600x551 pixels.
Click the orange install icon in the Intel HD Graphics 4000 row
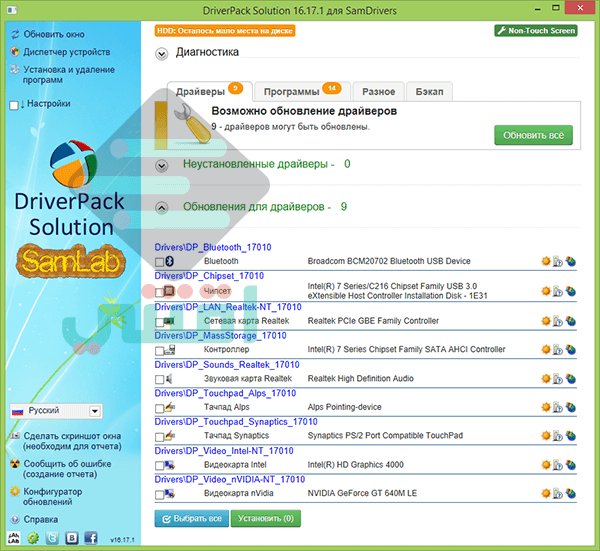546,465
